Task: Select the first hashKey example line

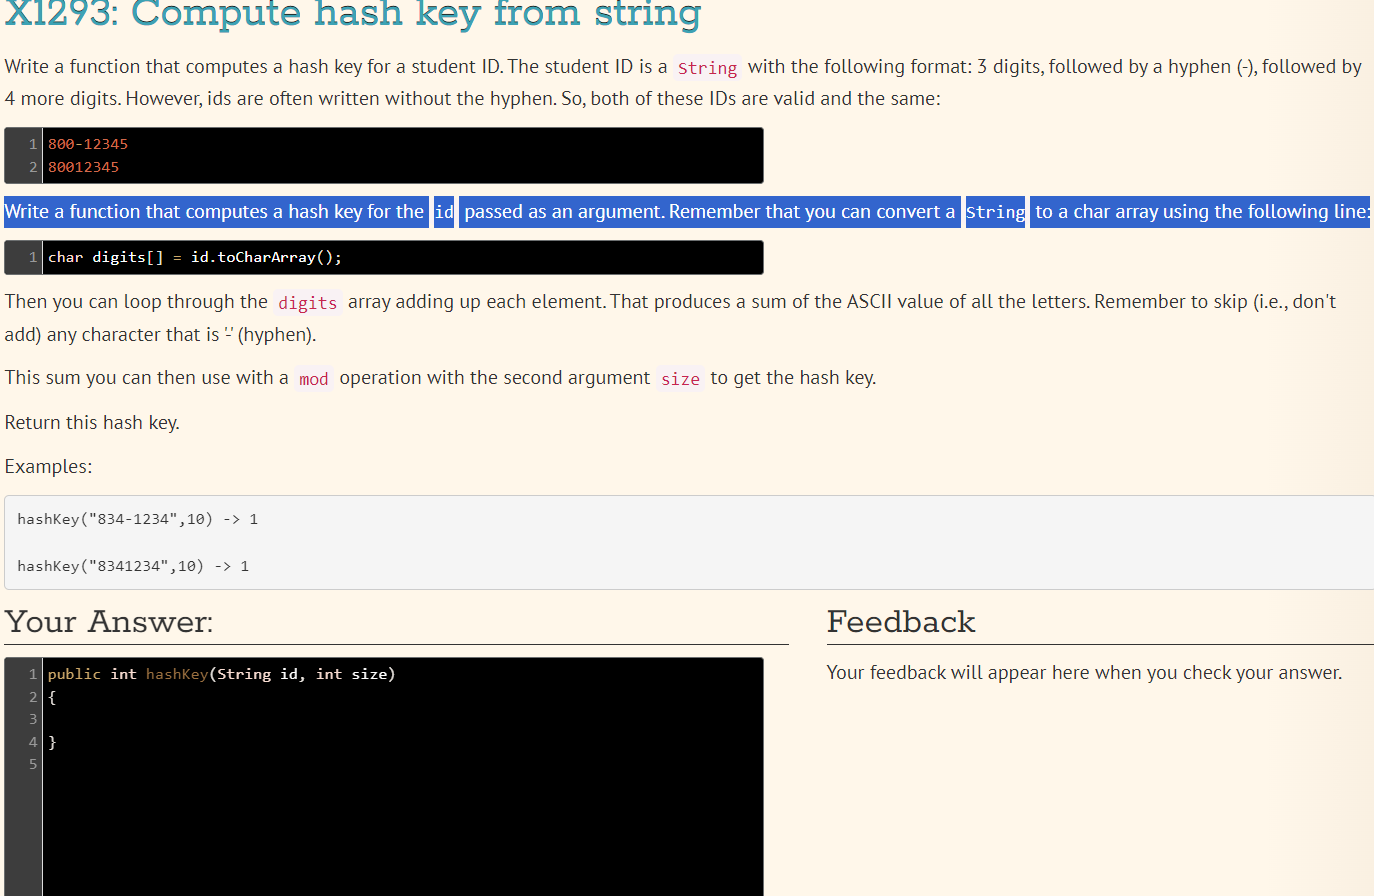Action: 136,519
